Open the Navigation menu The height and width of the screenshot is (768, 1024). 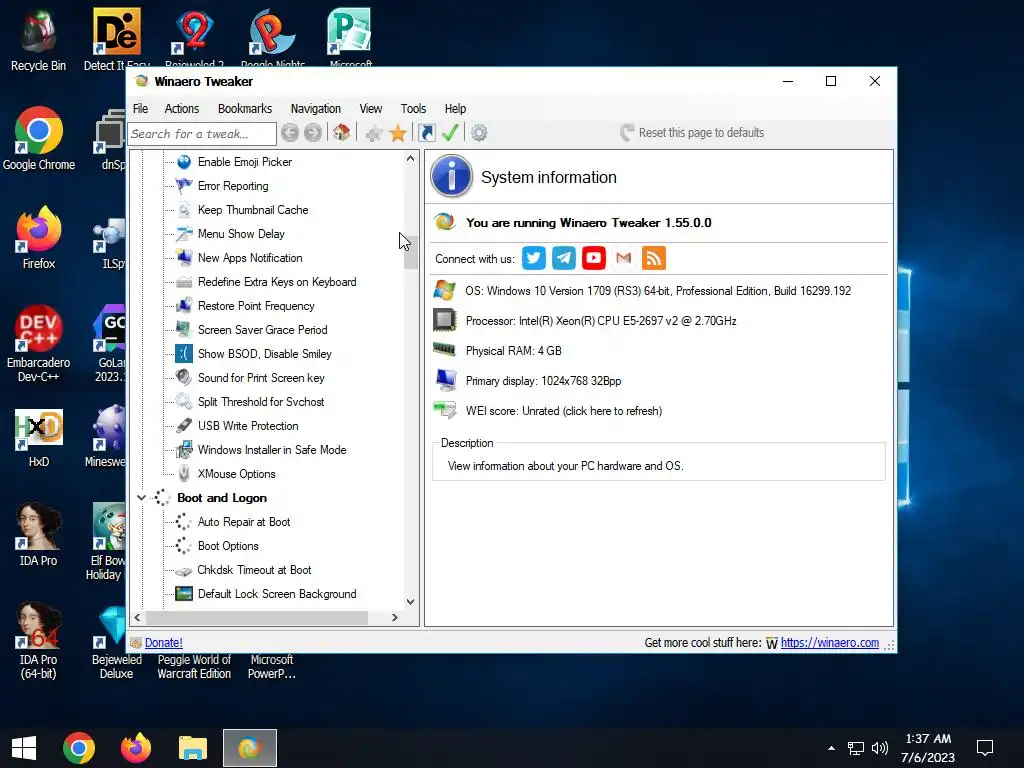coord(315,108)
